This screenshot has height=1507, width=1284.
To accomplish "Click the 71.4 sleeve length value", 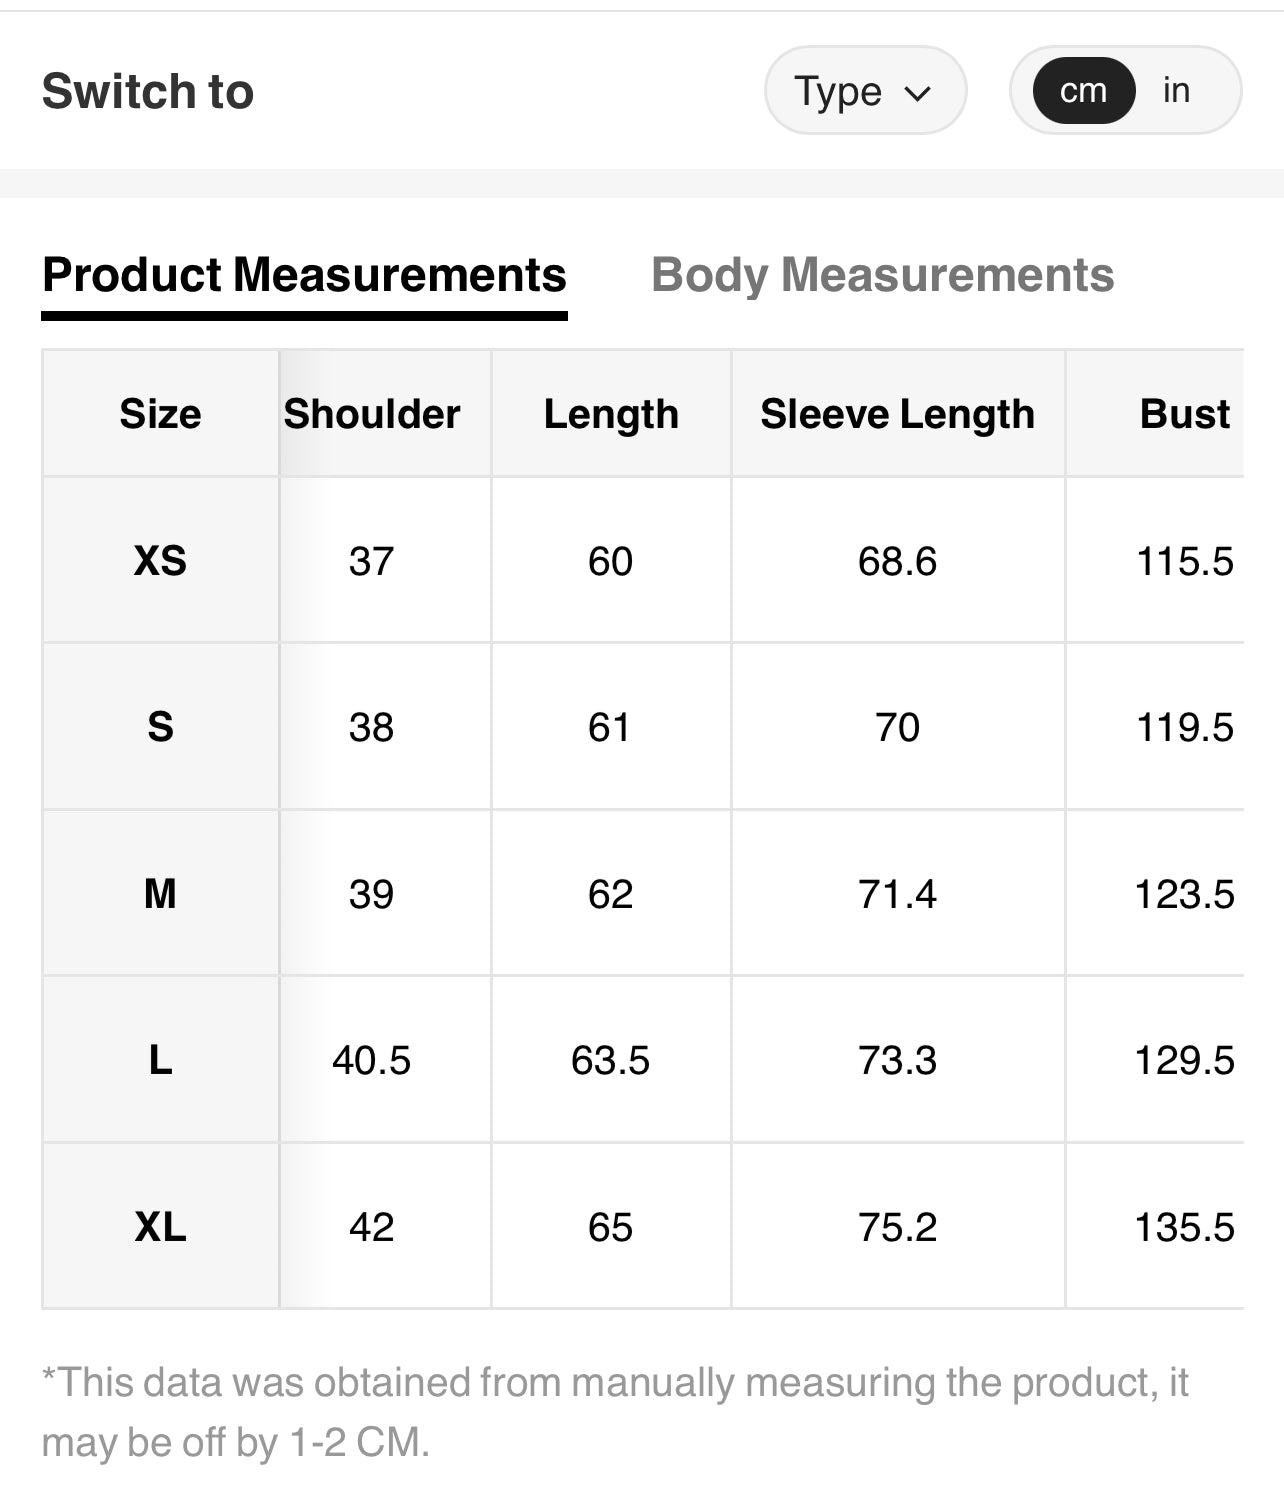I will tap(897, 894).
